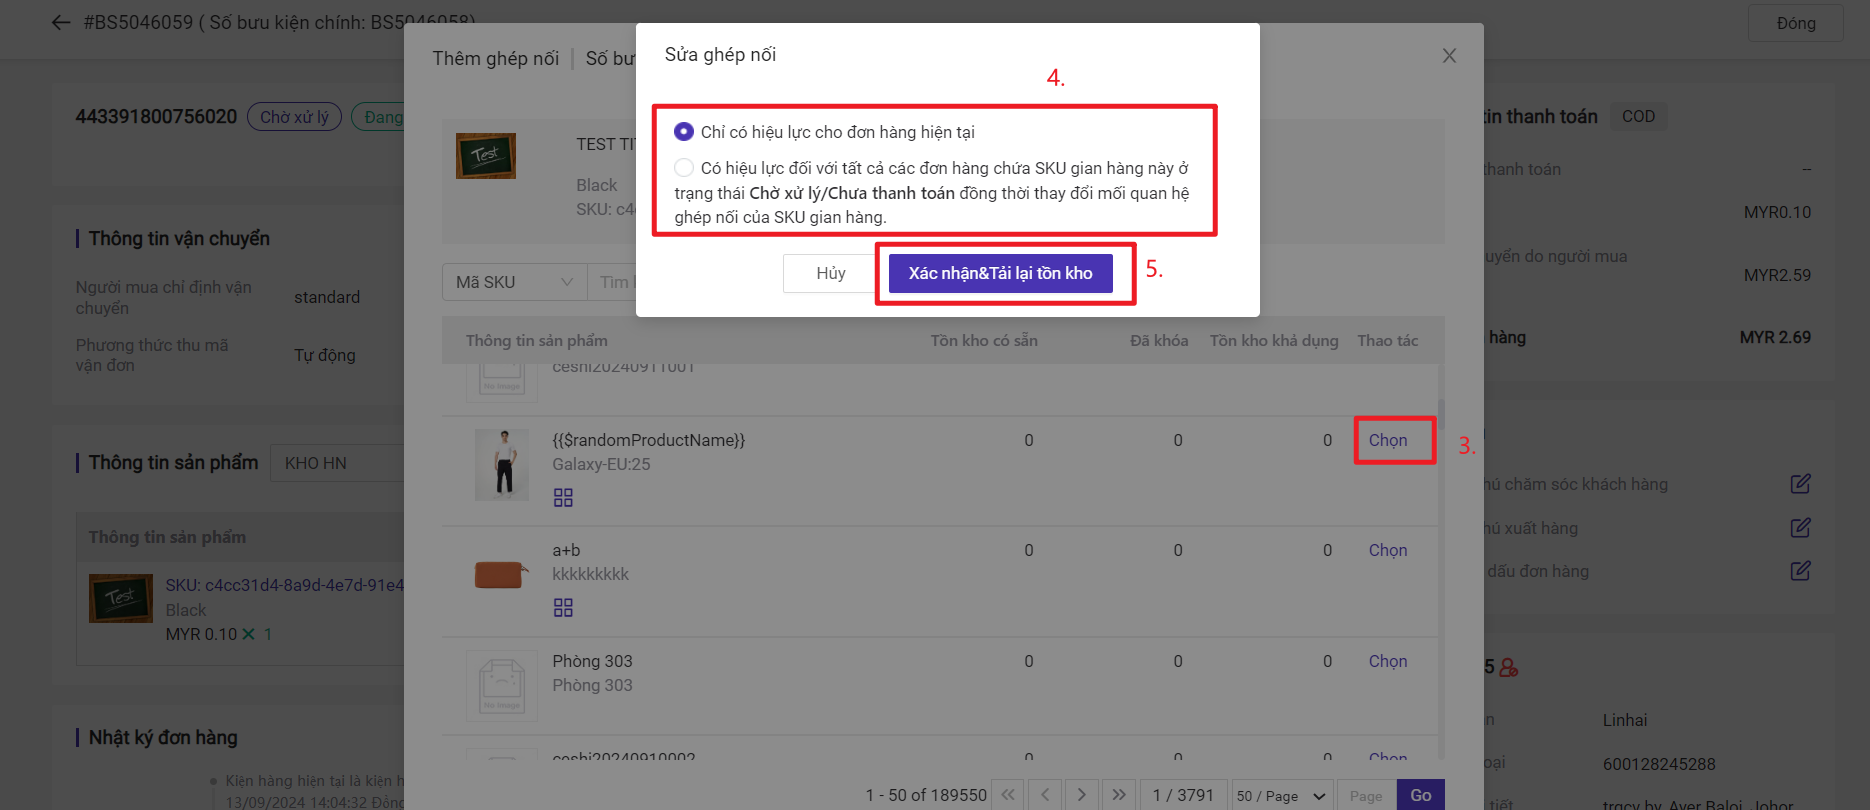
Task: Go to first page of results
Action: tap(1008, 795)
